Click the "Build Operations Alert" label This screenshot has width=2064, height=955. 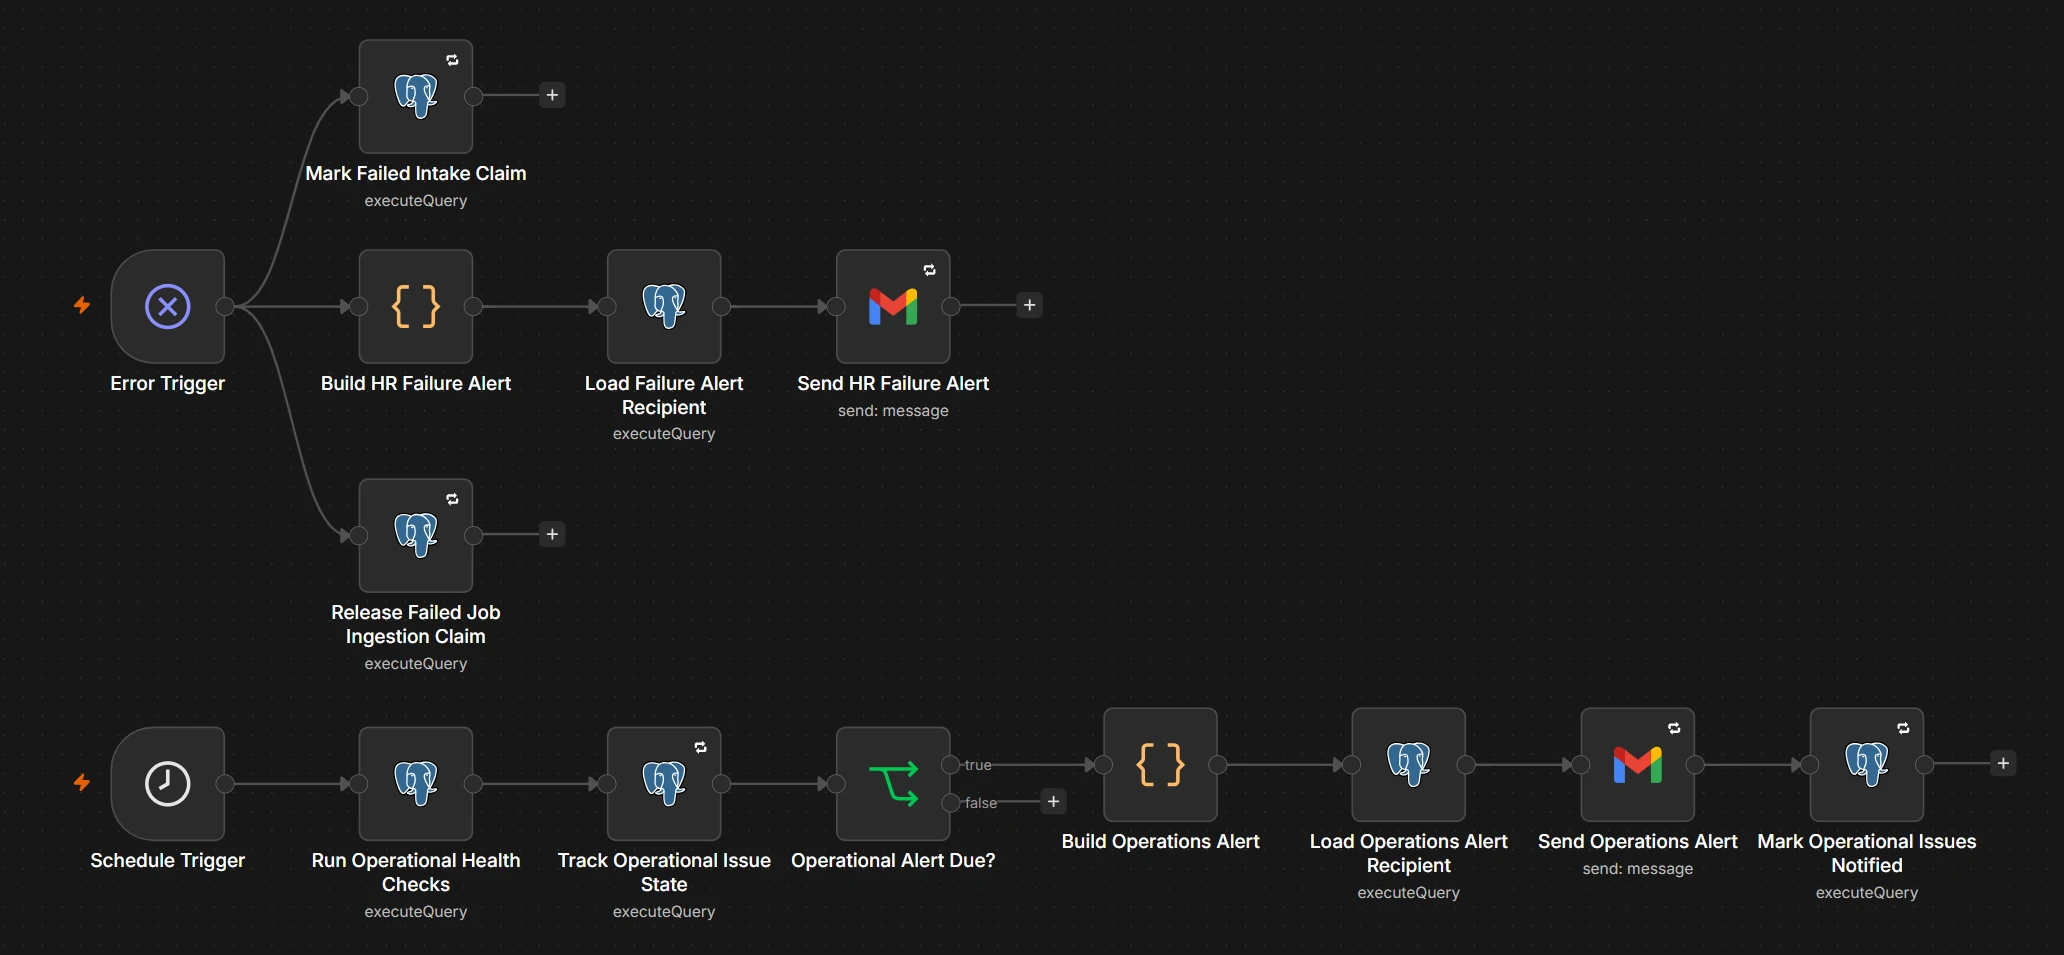click(x=1161, y=841)
